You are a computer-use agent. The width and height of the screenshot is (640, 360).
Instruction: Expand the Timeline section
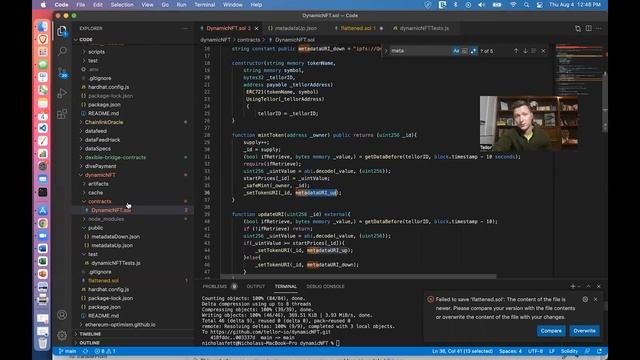pyautogui.click(x=133, y=334)
